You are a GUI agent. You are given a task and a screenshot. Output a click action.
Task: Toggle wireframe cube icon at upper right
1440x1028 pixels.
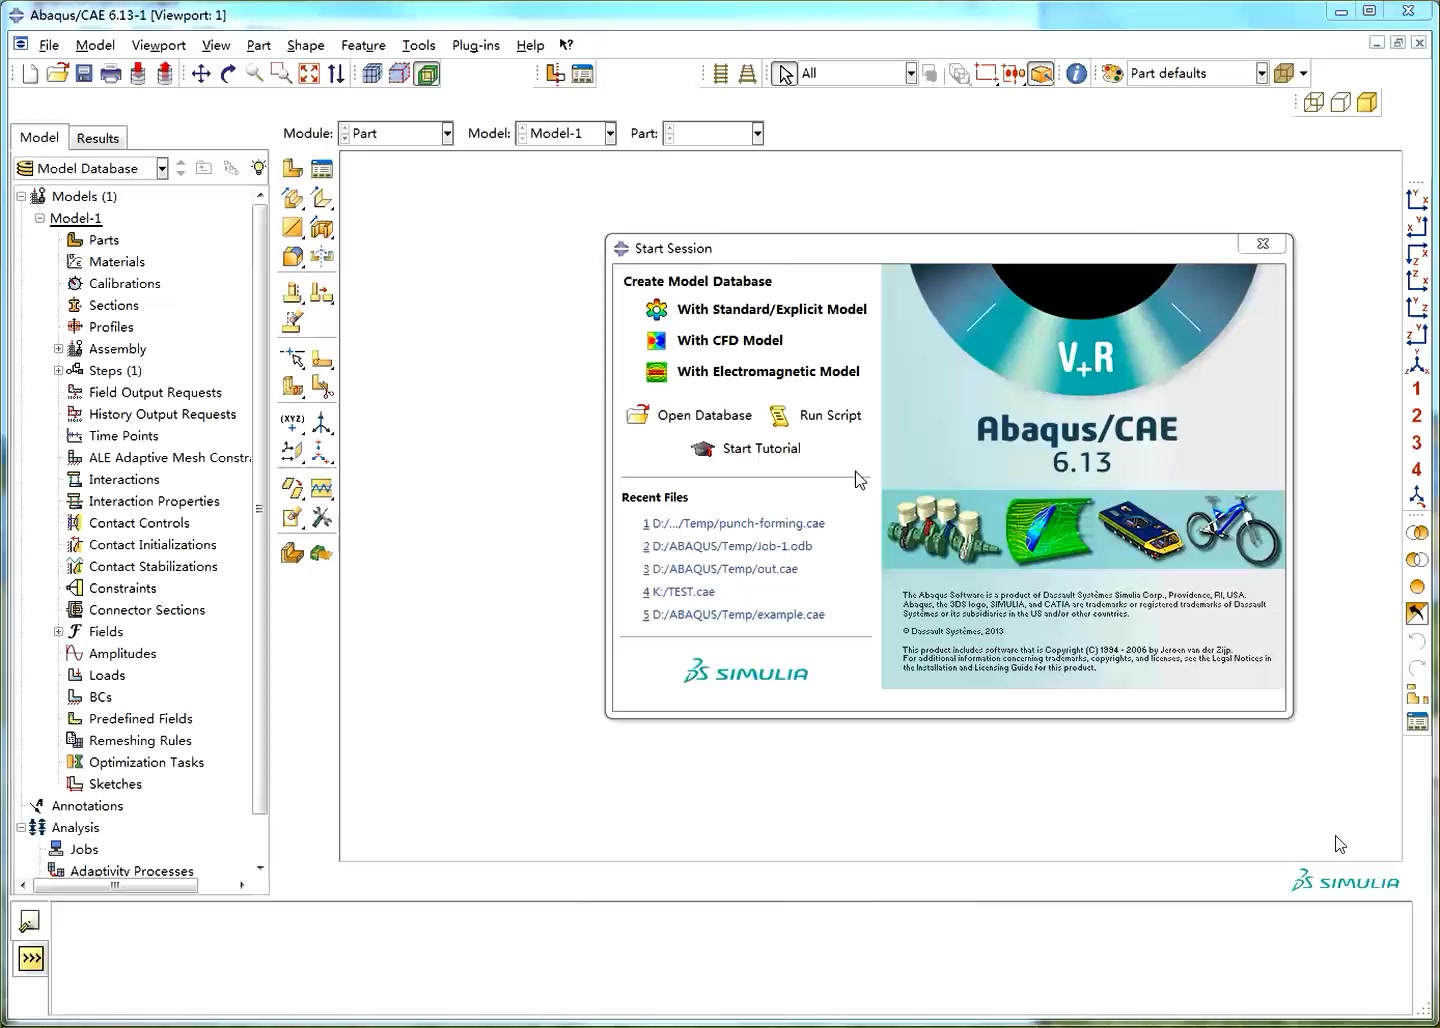click(x=1313, y=102)
